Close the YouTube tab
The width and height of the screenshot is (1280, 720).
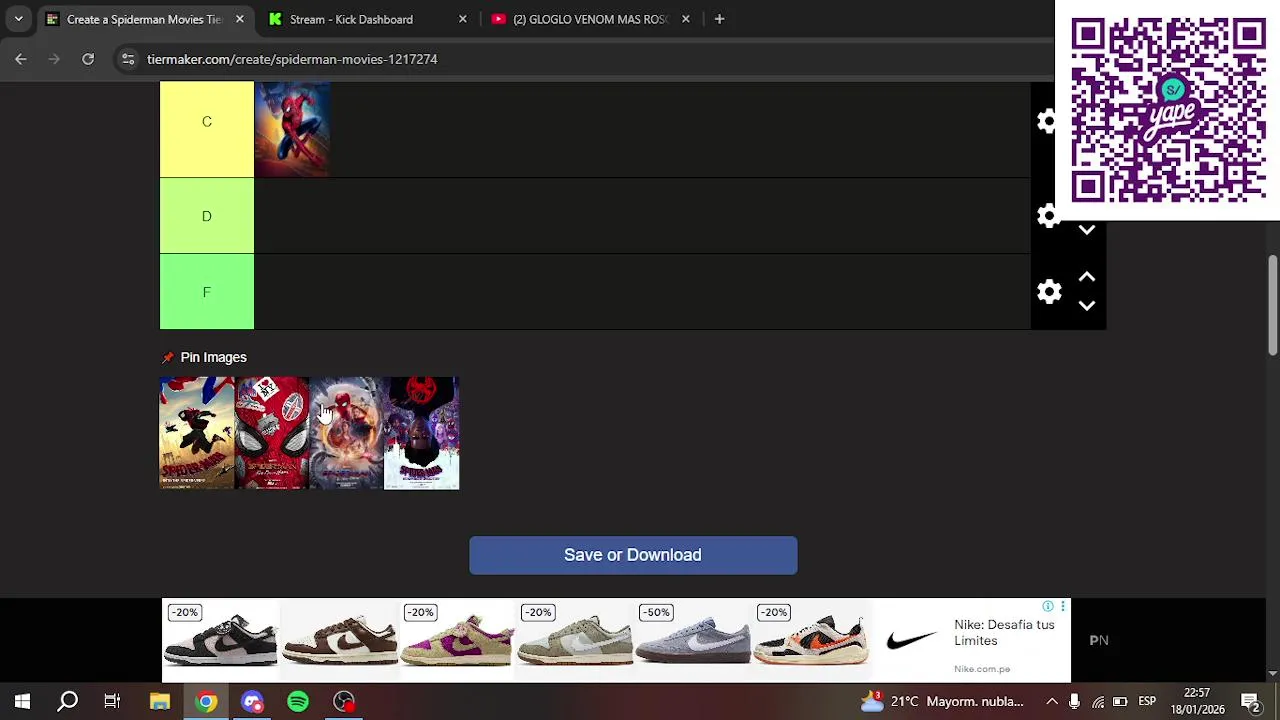tap(685, 19)
